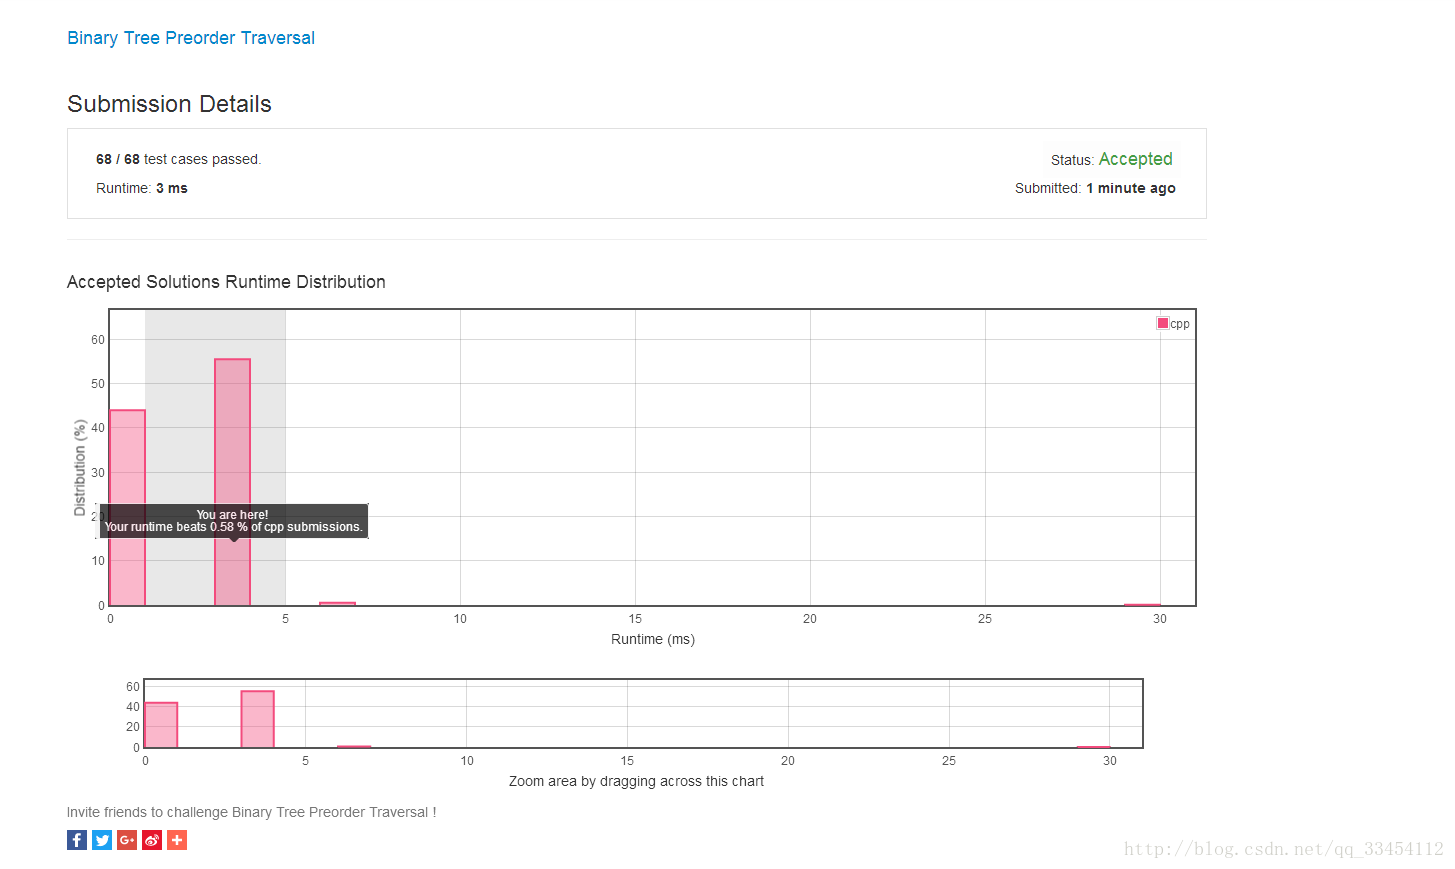The width and height of the screenshot is (1455, 869).
Task: Click 'Zoom area by dragging across this chart'
Action: tap(636, 781)
